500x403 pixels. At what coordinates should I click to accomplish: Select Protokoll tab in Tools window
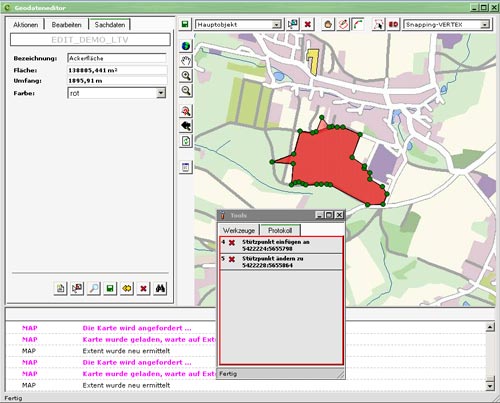click(x=280, y=230)
